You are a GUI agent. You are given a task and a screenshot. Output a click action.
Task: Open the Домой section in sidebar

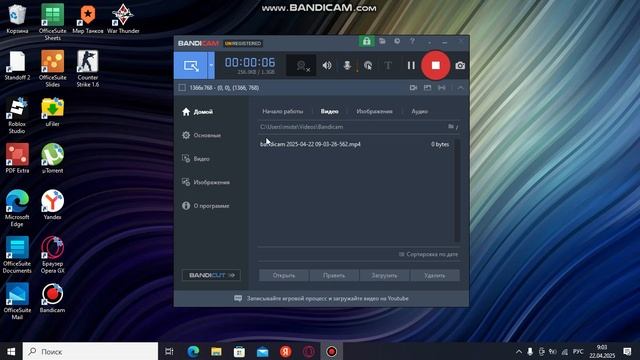click(198, 112)
